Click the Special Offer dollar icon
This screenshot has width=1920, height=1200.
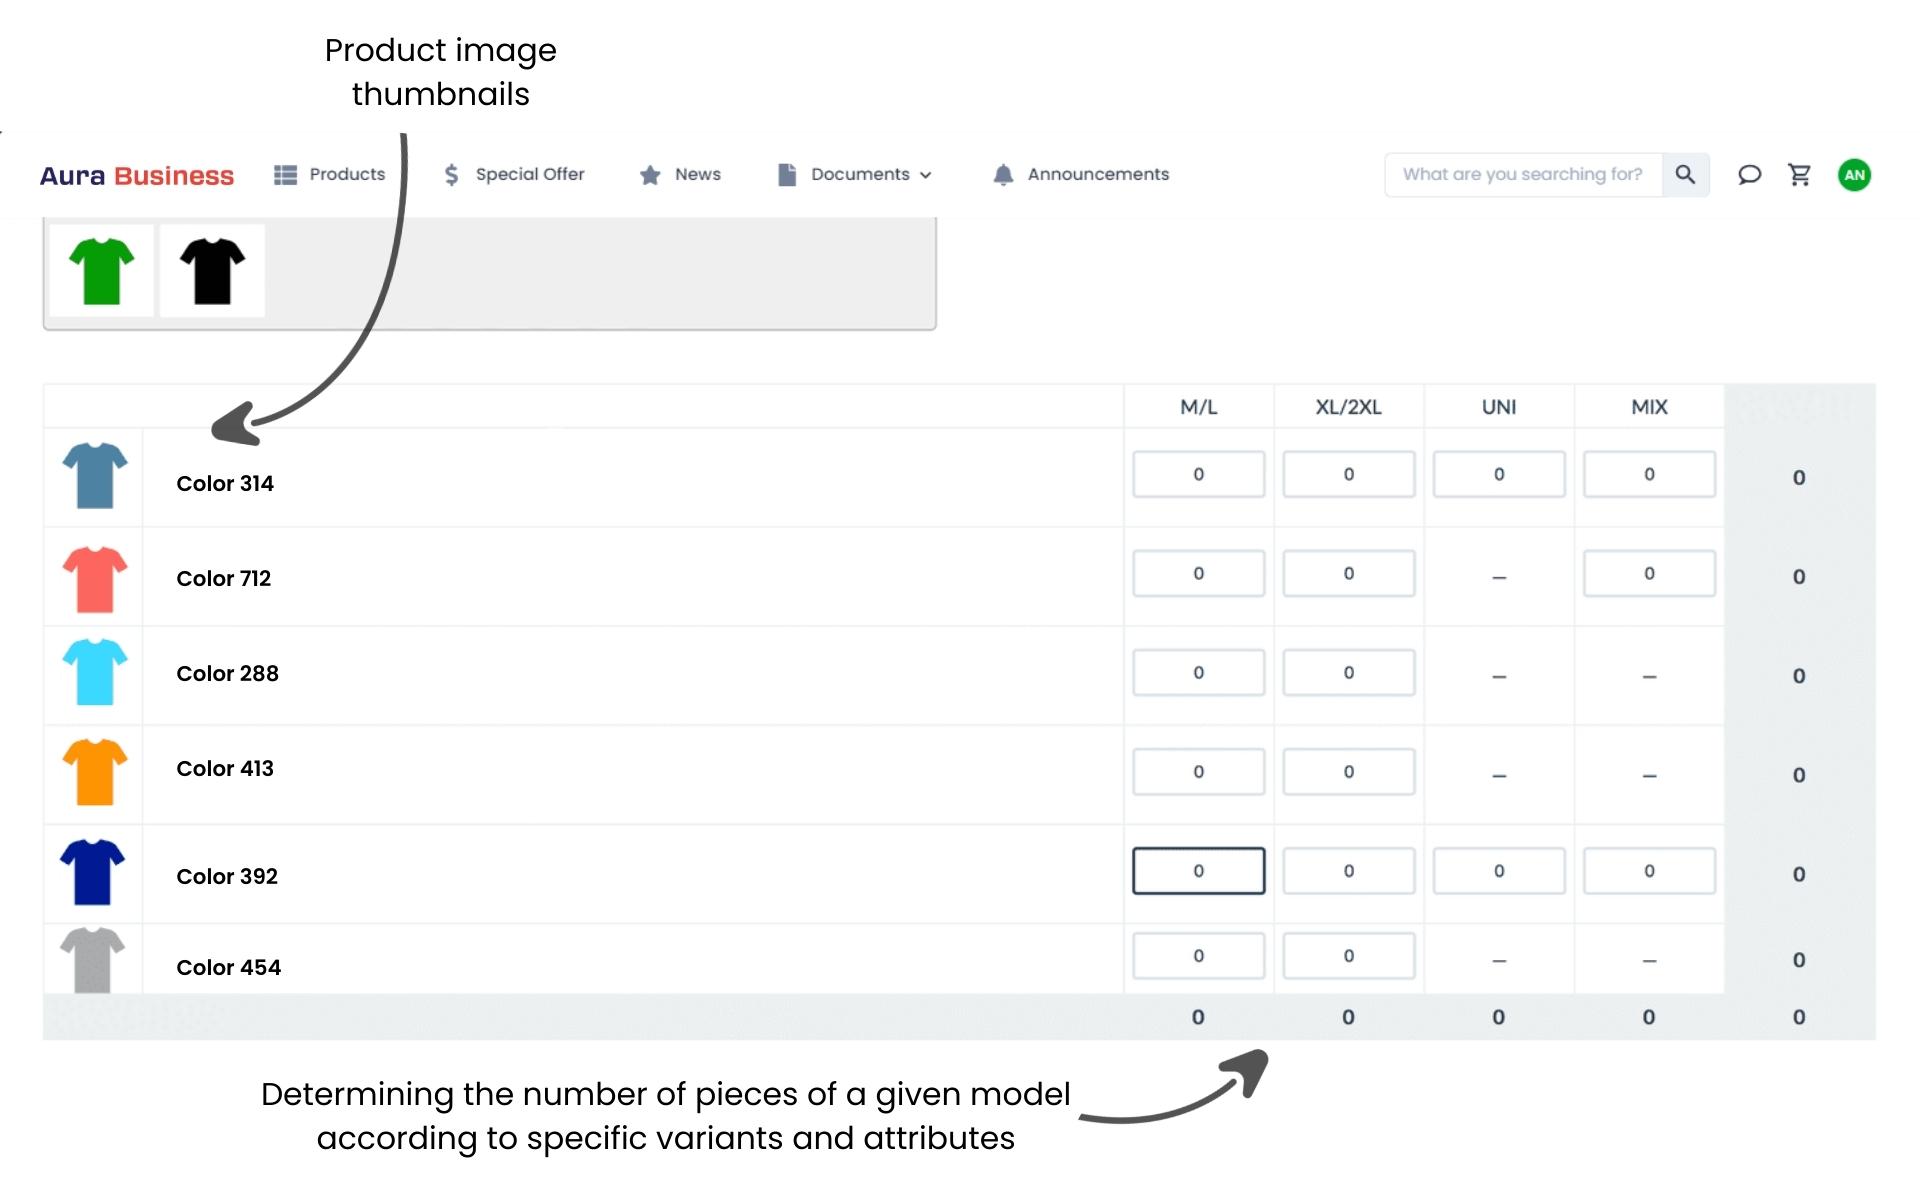pos(451,174)
